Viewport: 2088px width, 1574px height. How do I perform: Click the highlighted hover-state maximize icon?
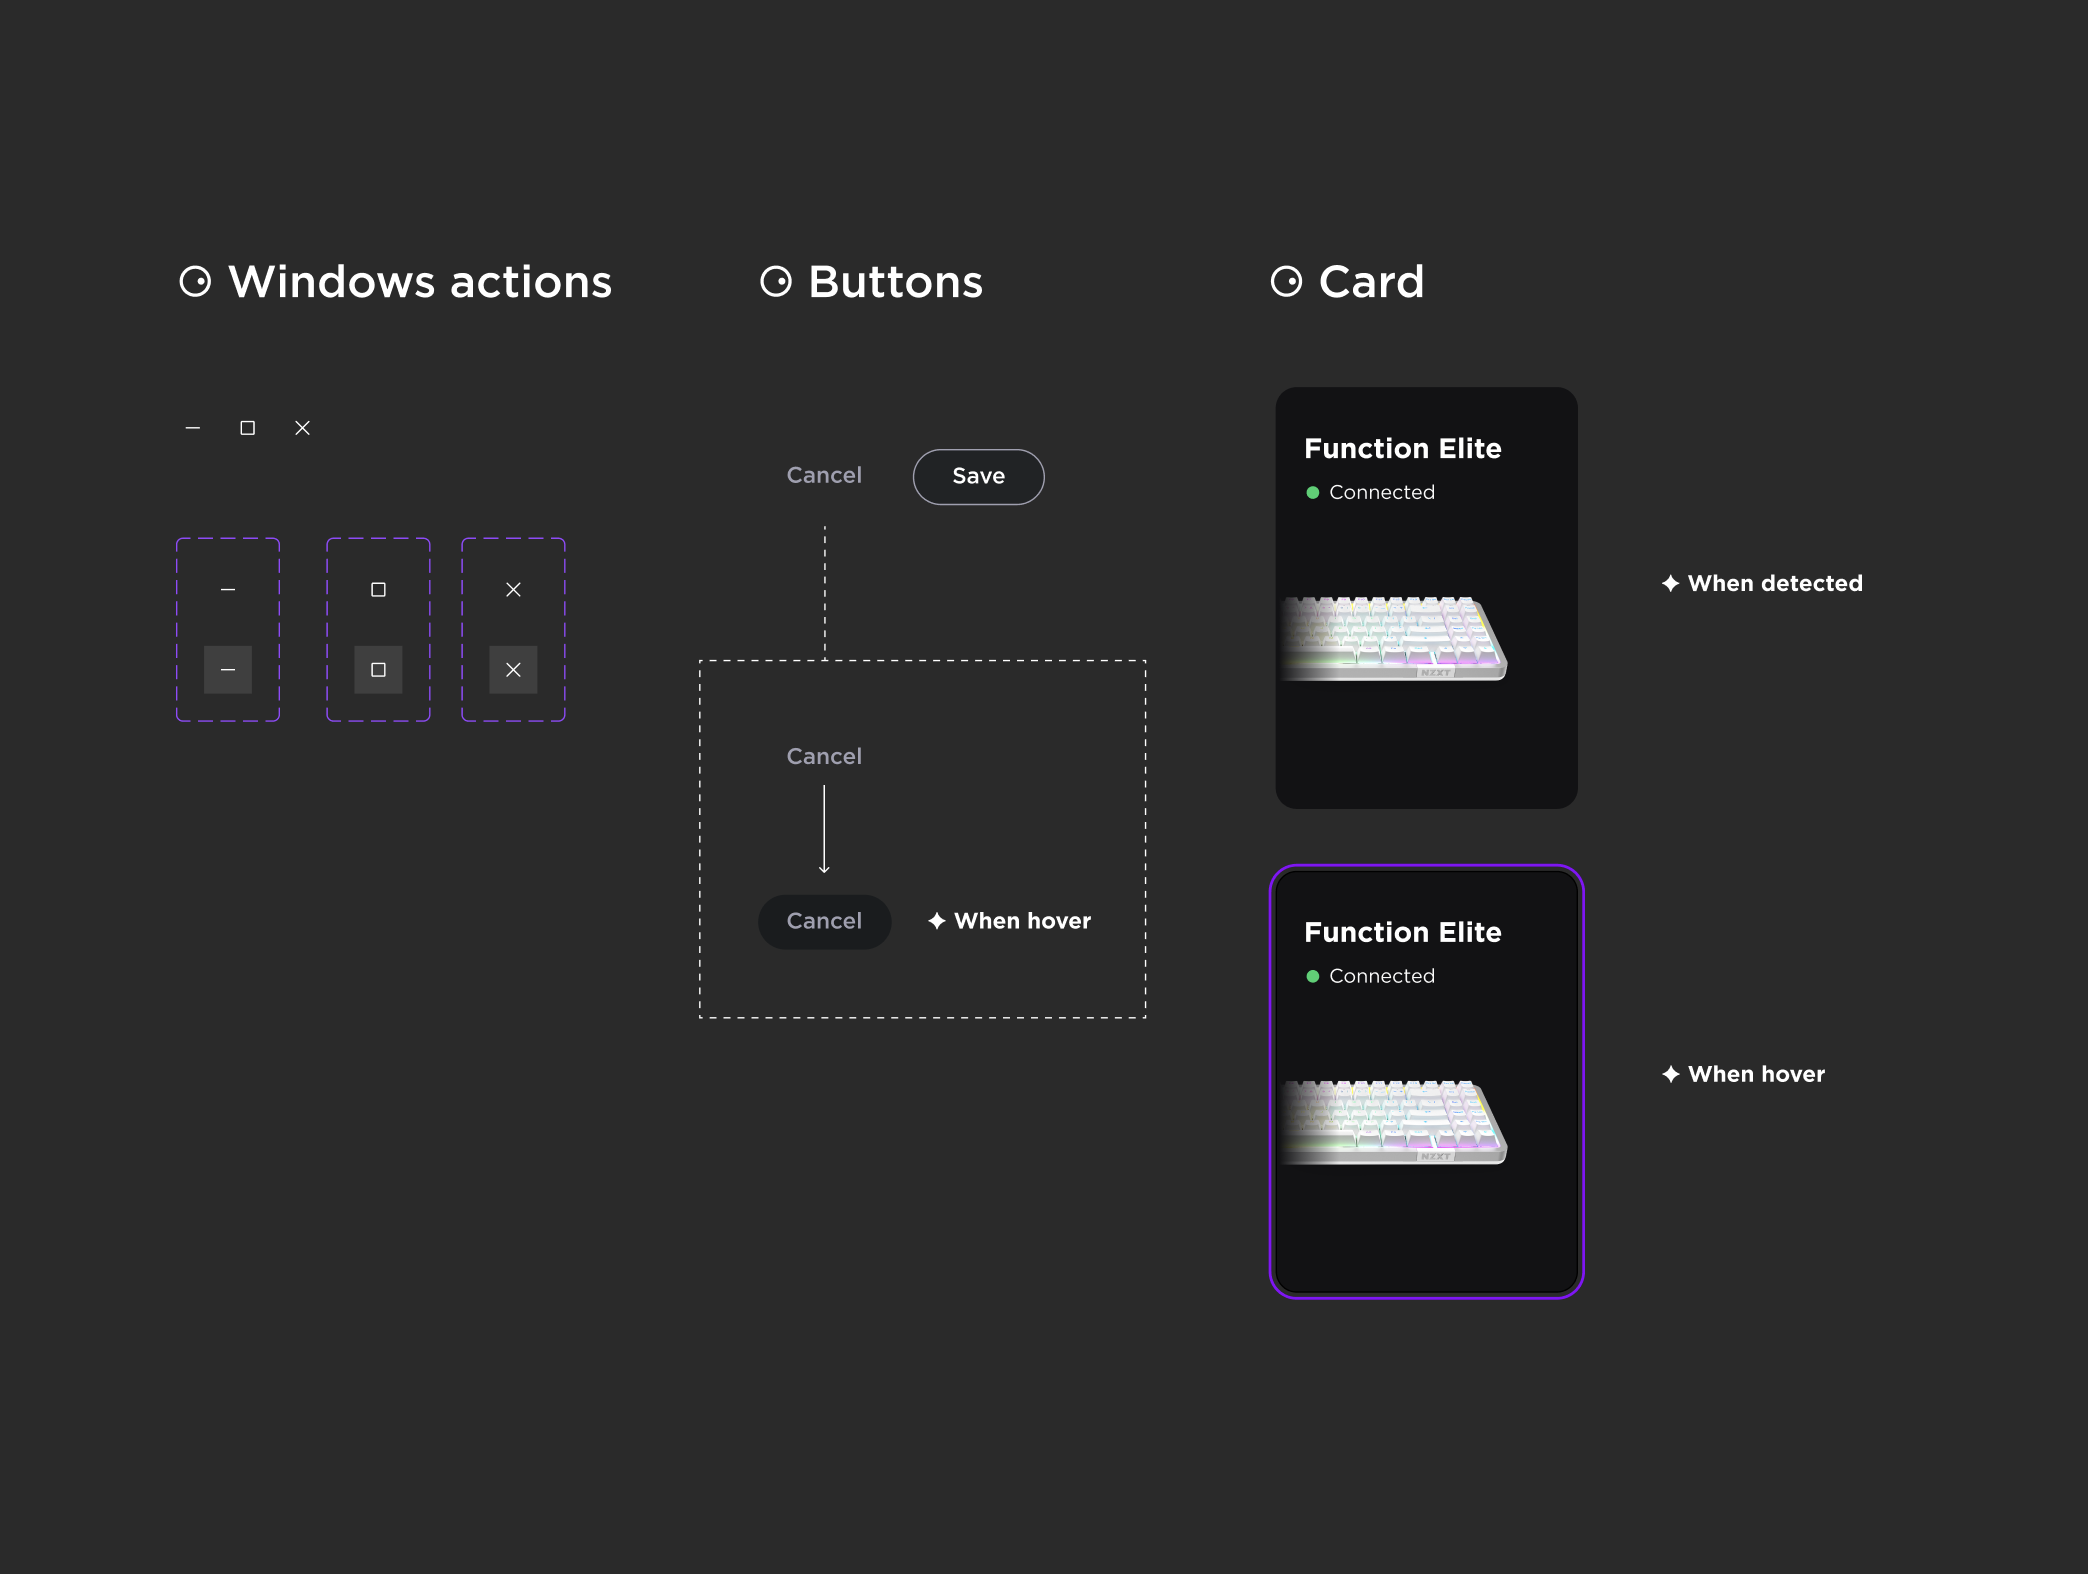click(x=378, y=670)
